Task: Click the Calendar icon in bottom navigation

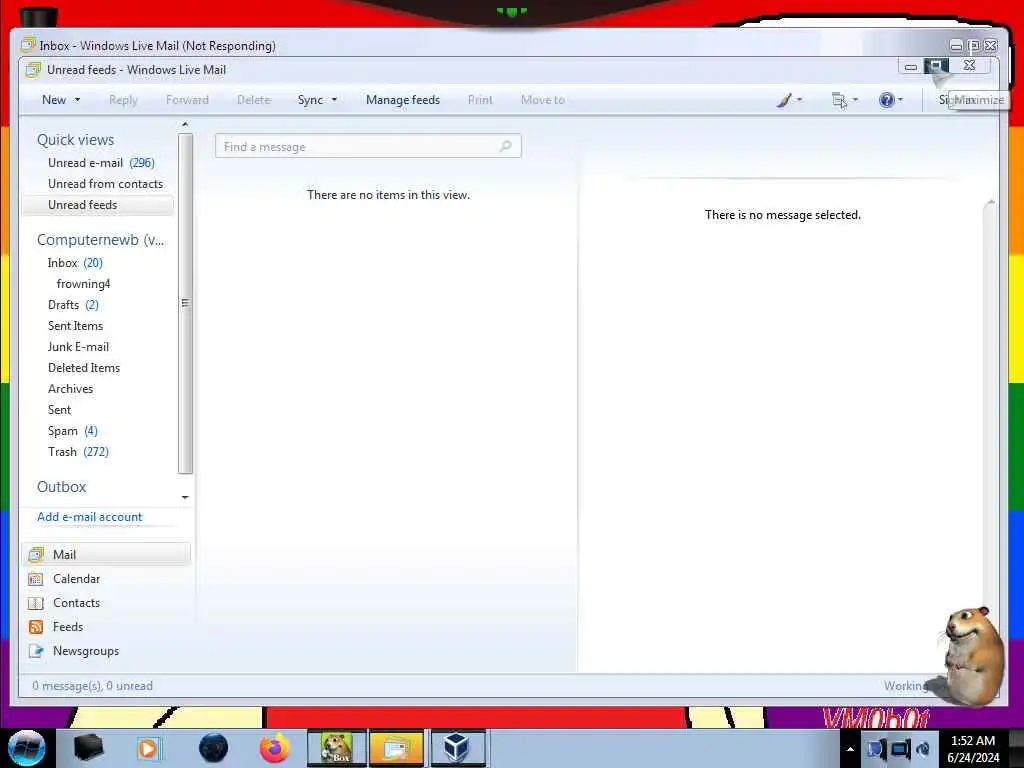Action: point(36,579)
